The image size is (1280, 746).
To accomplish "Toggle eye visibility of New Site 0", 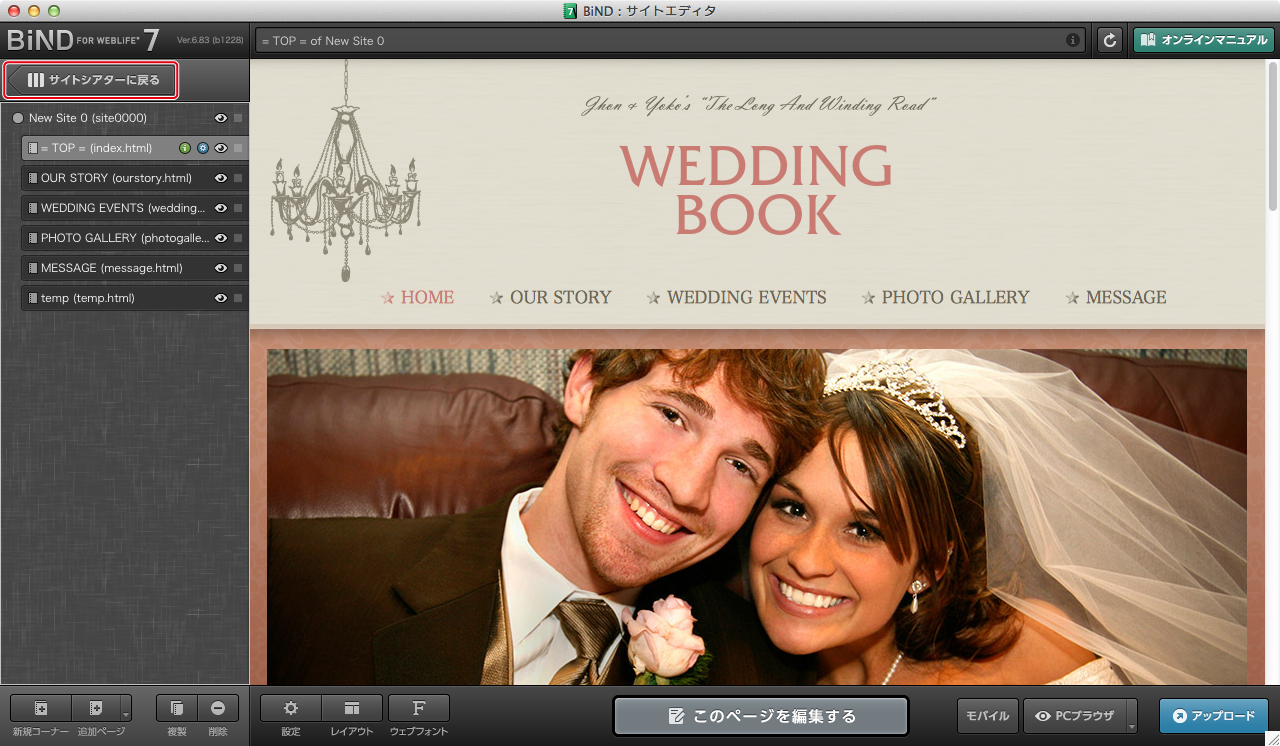I will coord(221,118).
